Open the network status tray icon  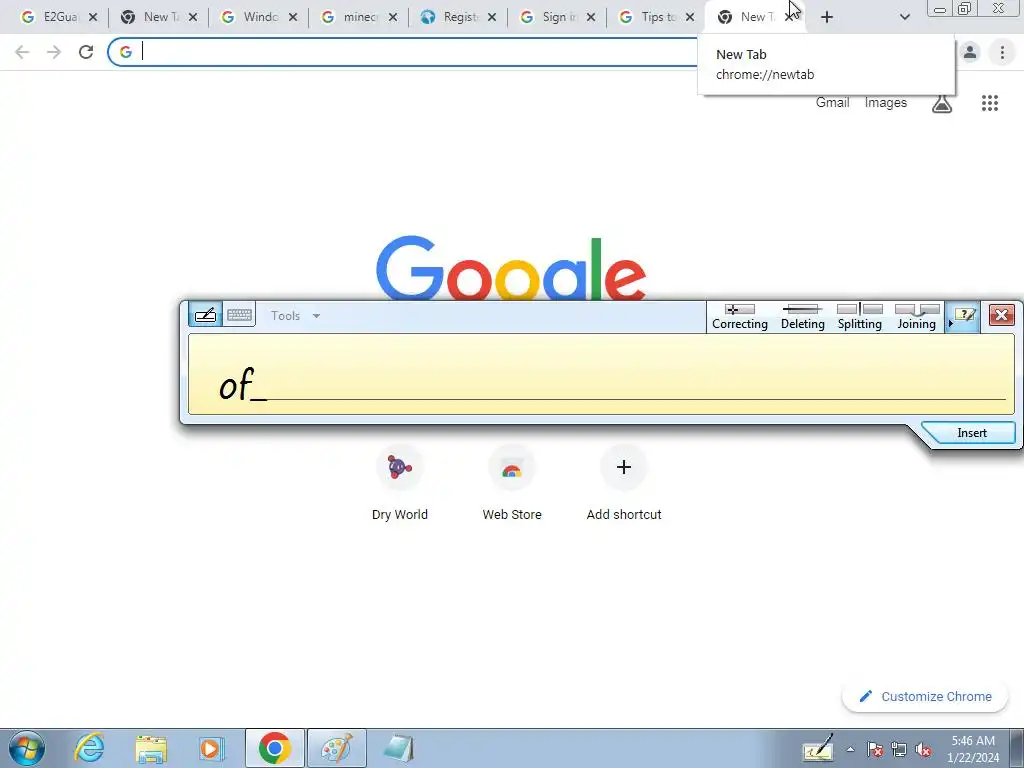[x=899, y=750]
